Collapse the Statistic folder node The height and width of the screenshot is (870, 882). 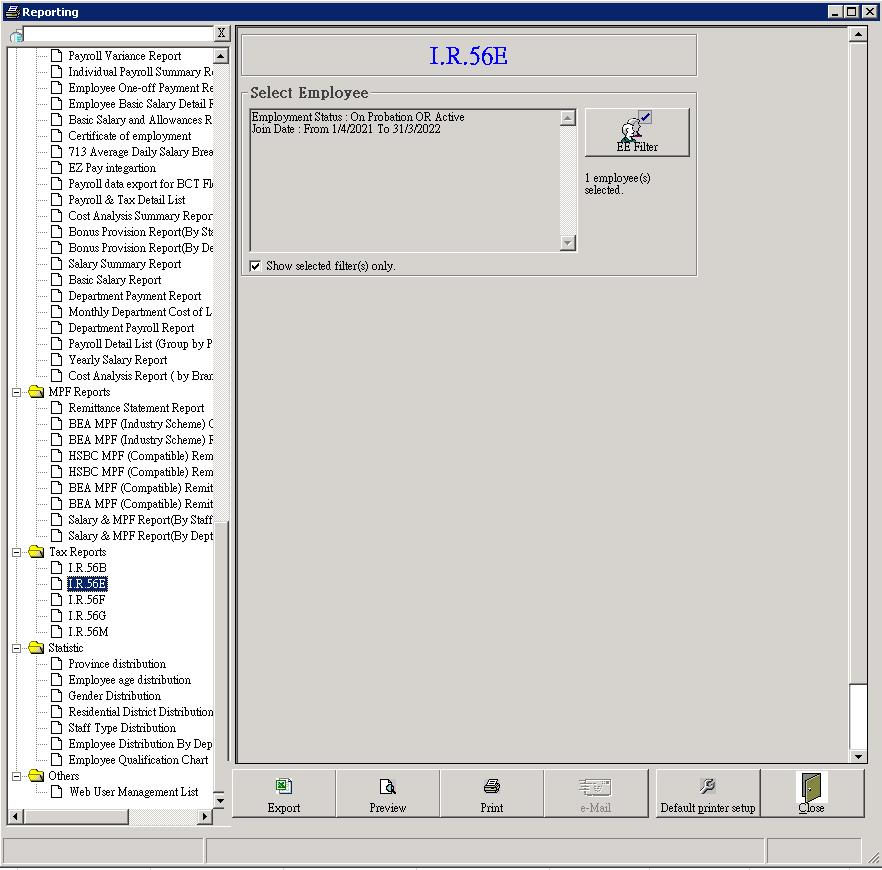click(17, 648)
